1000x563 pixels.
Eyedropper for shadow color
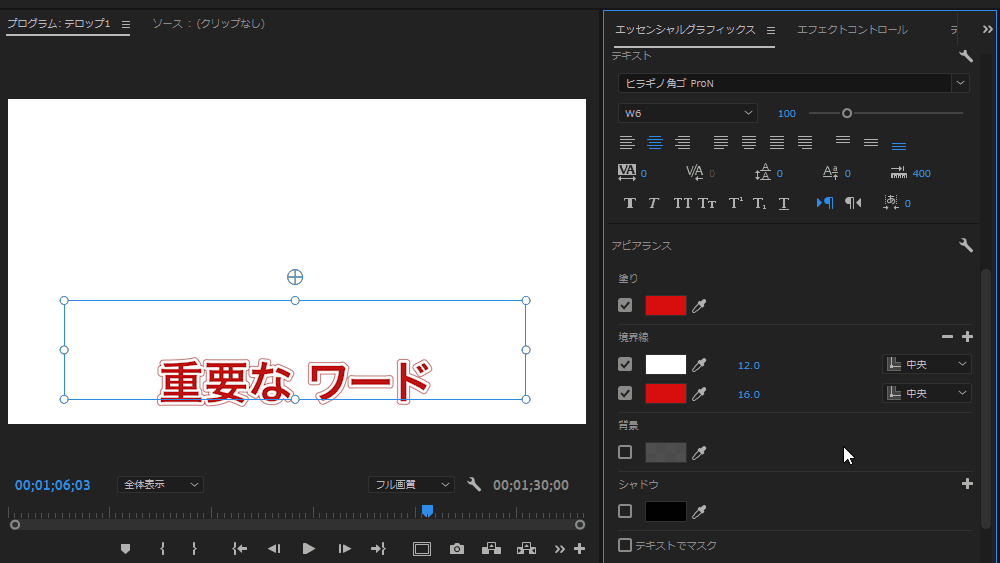699,511
